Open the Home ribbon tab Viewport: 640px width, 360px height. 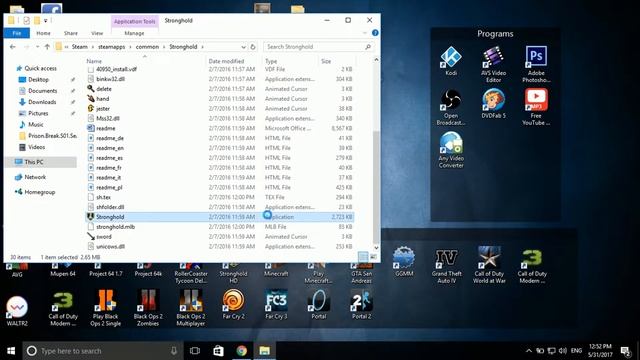coord(43,33)
